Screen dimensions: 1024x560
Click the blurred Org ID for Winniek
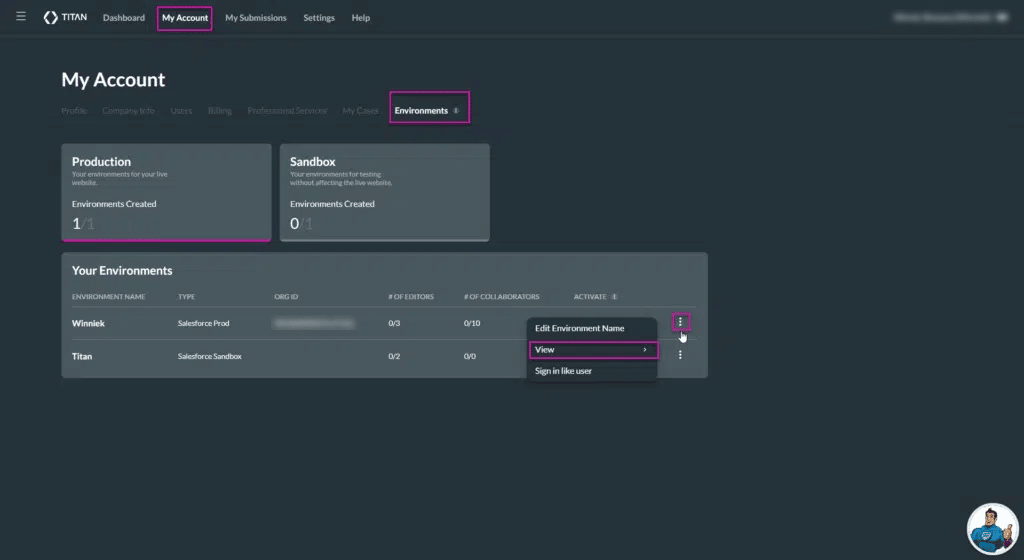coord(313,323)
